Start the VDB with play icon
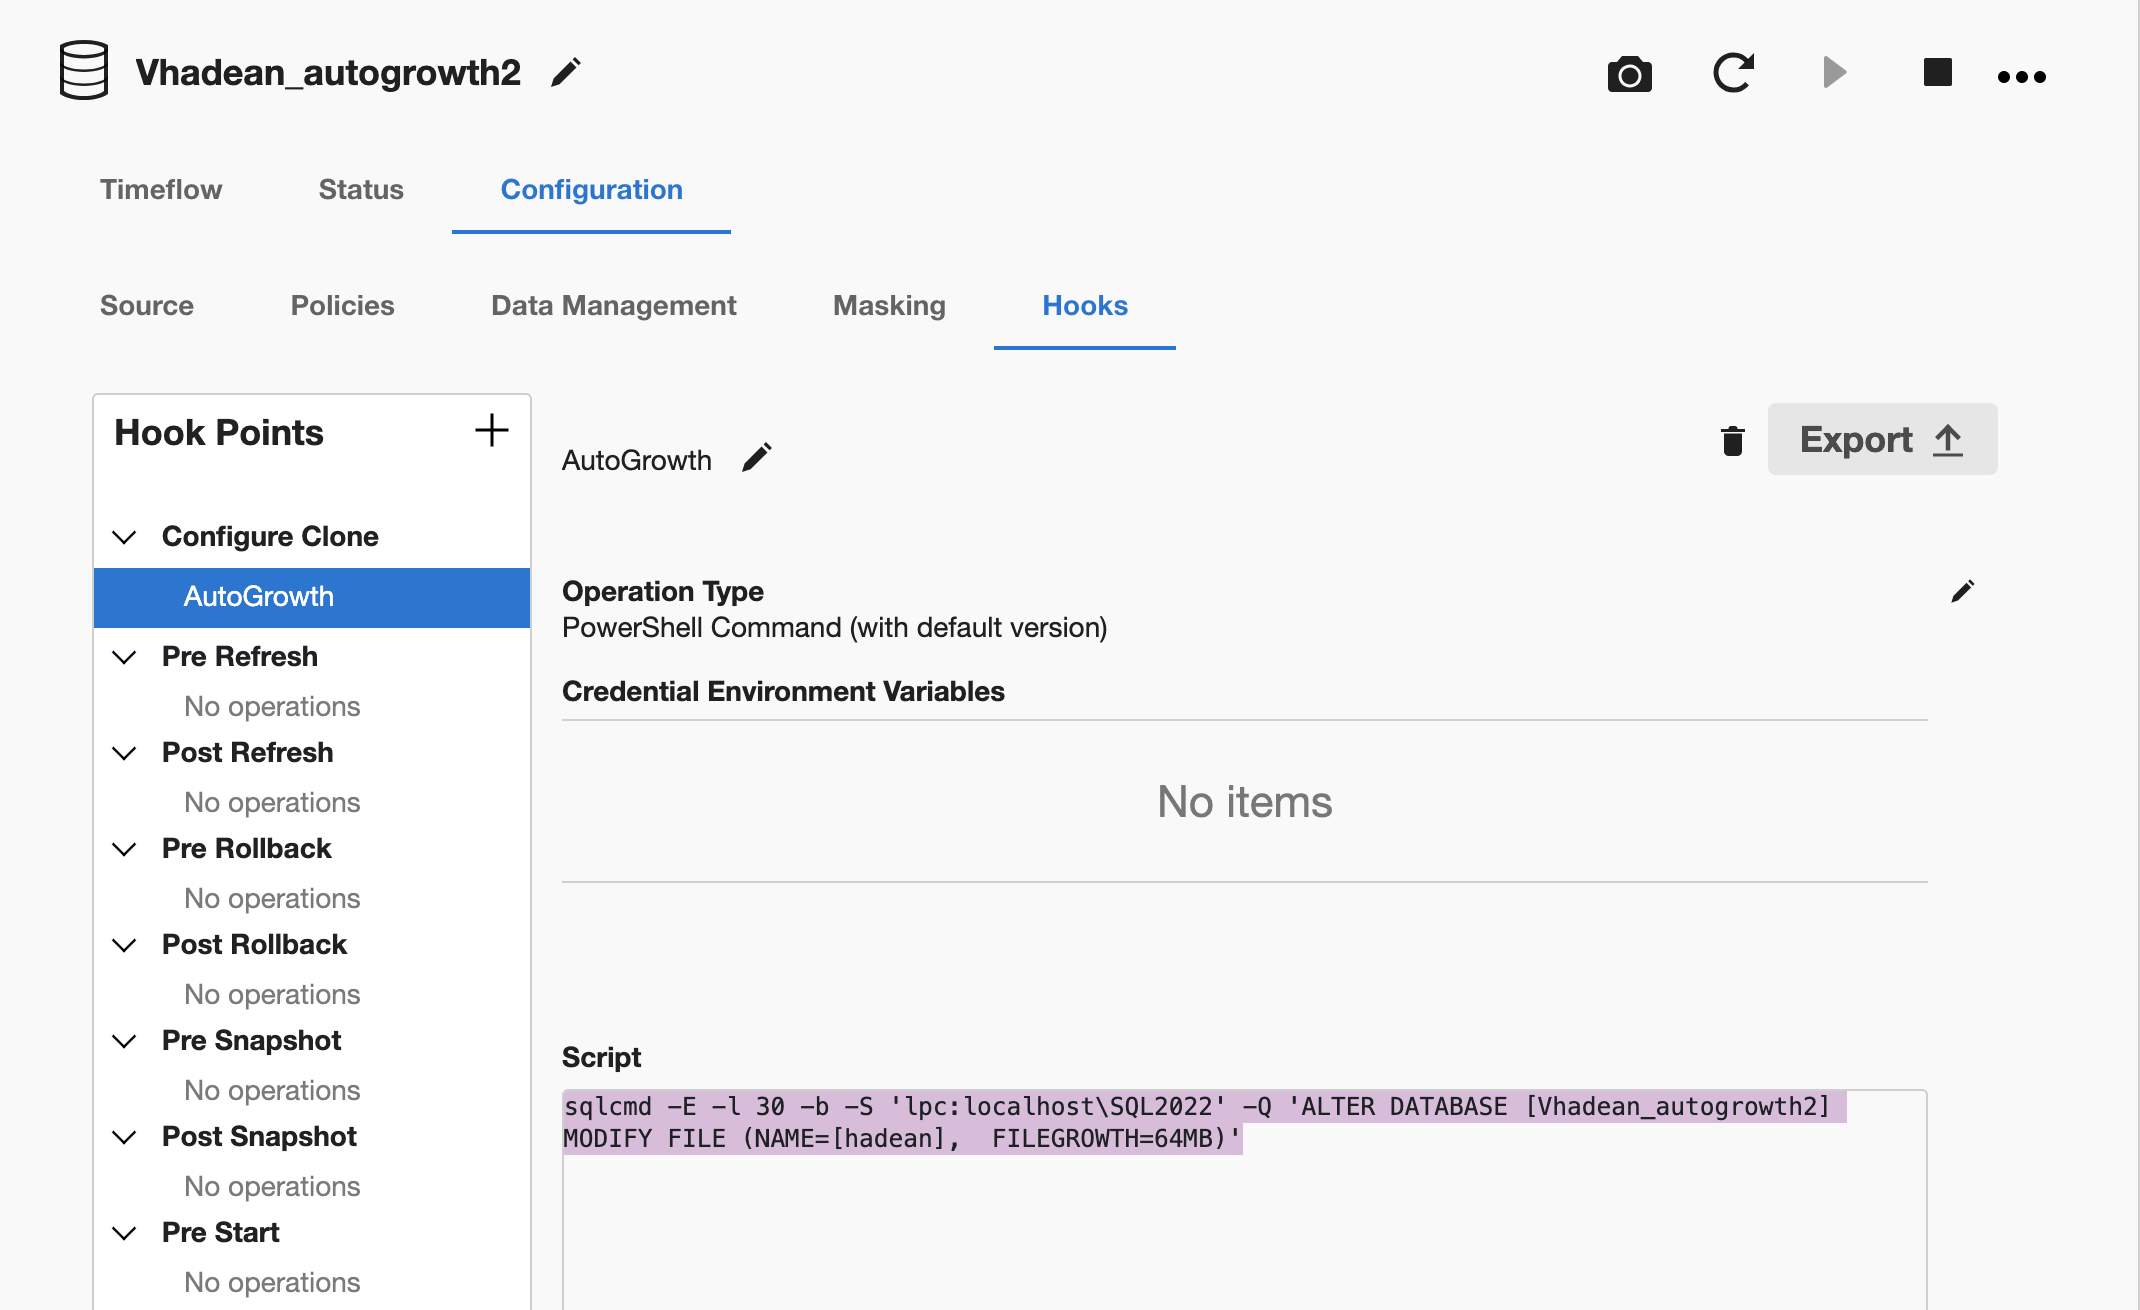The image size is (2140, 1310). click(1834, 72)
